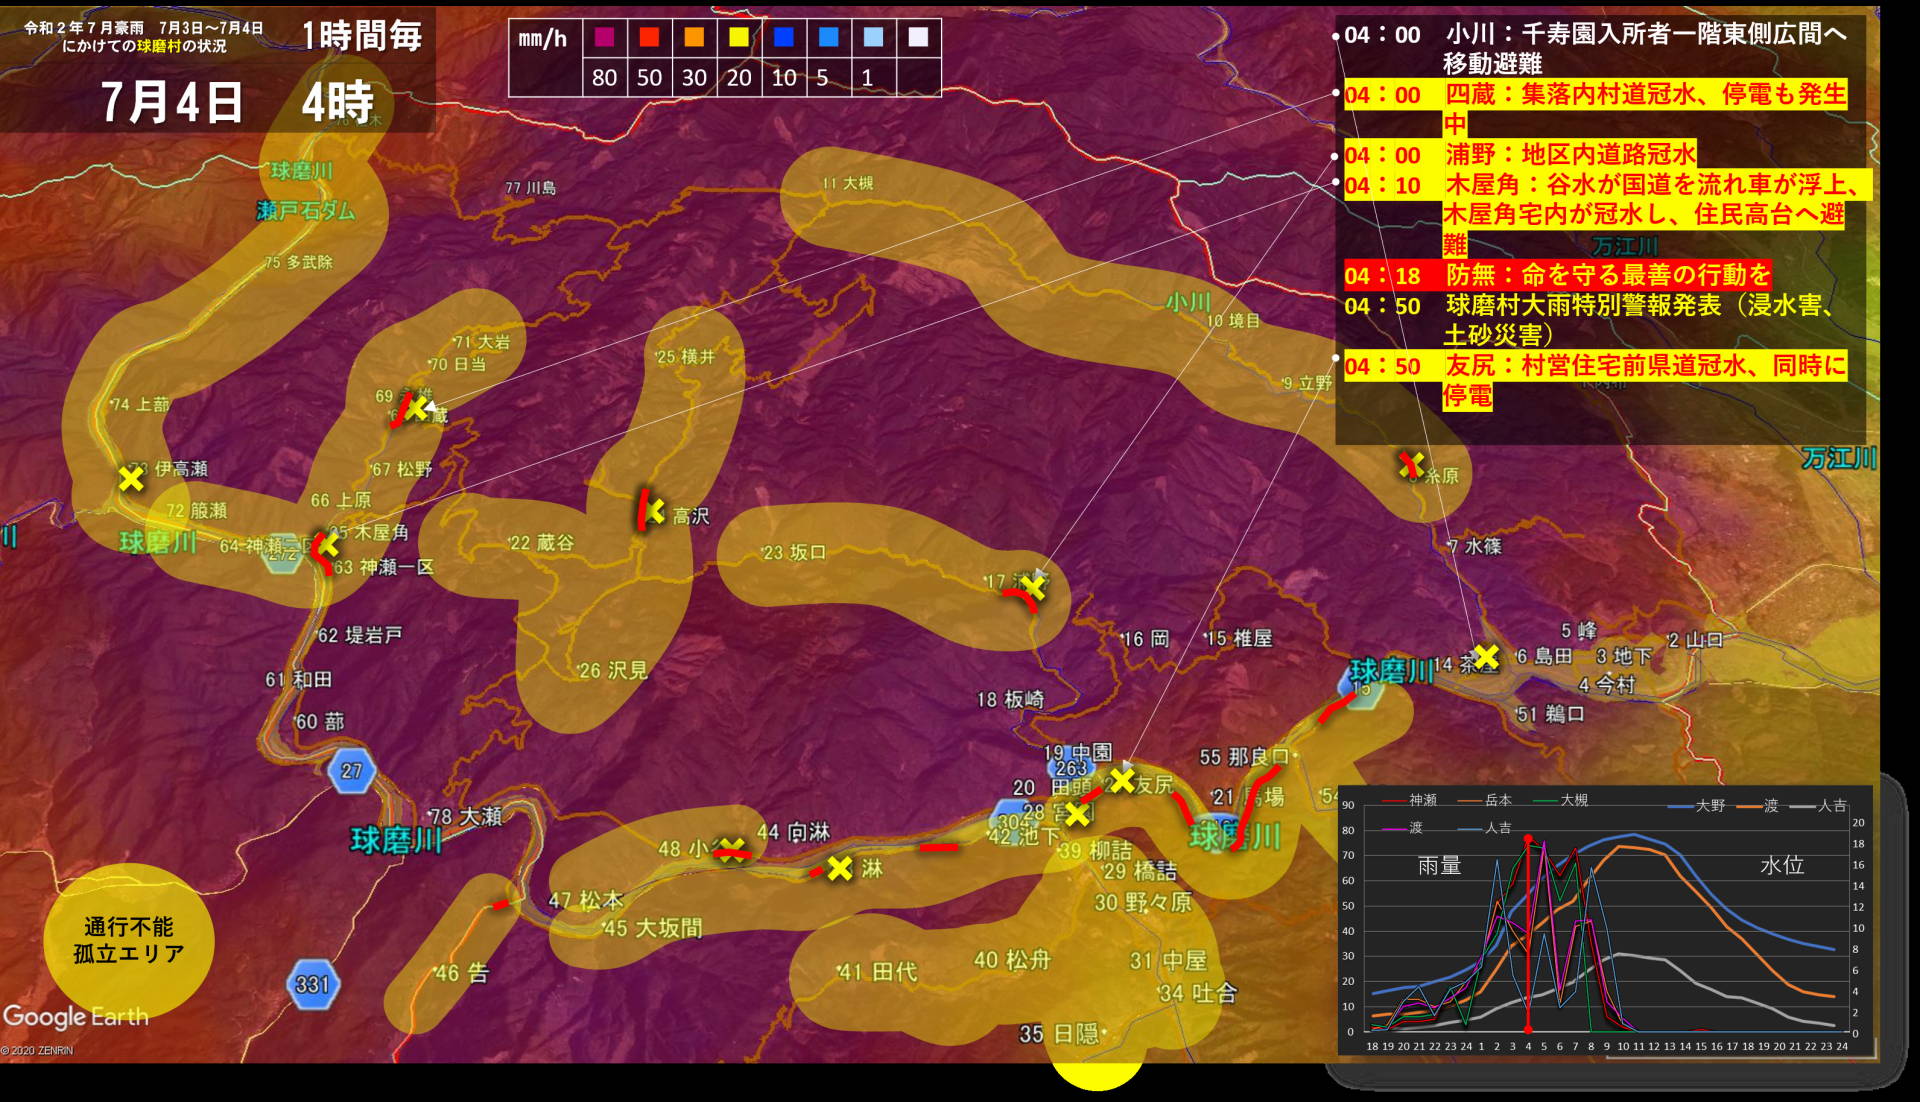1920x1102 pixels.
Task: Click the Google Earth logo
Action: tap(76, 1017)
